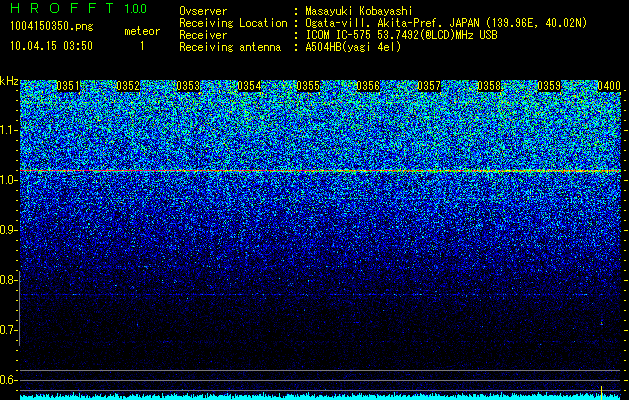Click the timestamp 10.04.15 03:50
Image resolution: width=629 pixels, height=400 pixels.
pos(51,46)
